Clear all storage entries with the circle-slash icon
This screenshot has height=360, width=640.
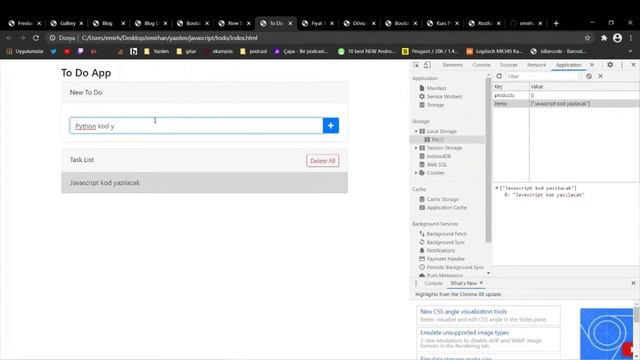pyautogui.click(x=589, y=76)
